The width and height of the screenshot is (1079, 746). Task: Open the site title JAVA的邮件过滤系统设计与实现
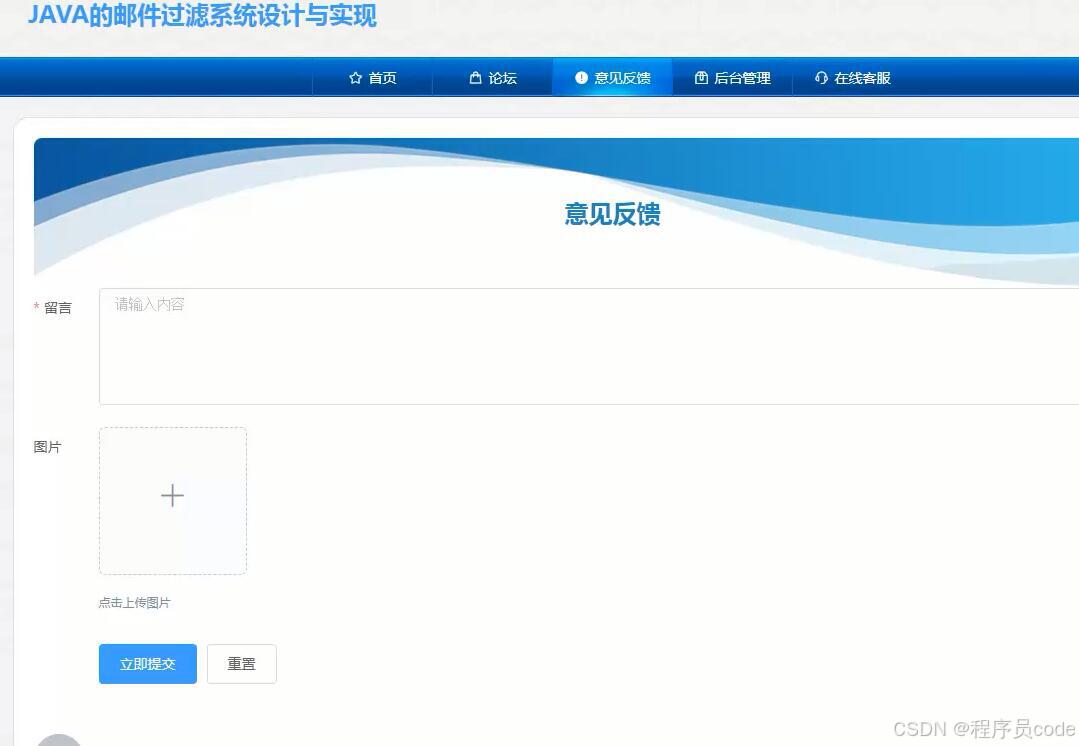201,16
